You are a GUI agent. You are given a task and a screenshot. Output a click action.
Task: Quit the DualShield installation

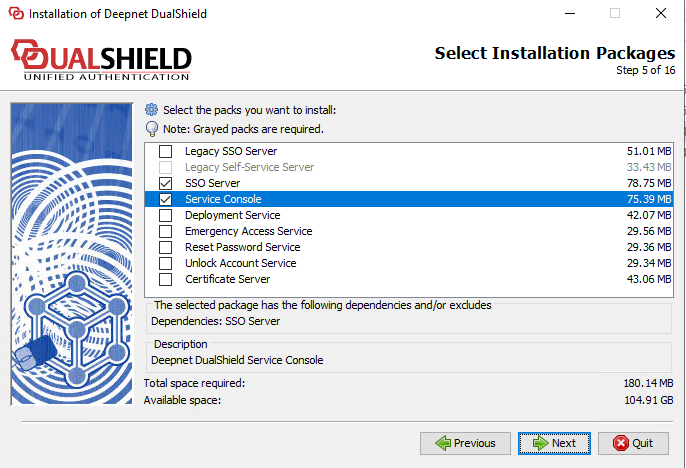click(633, 443)
